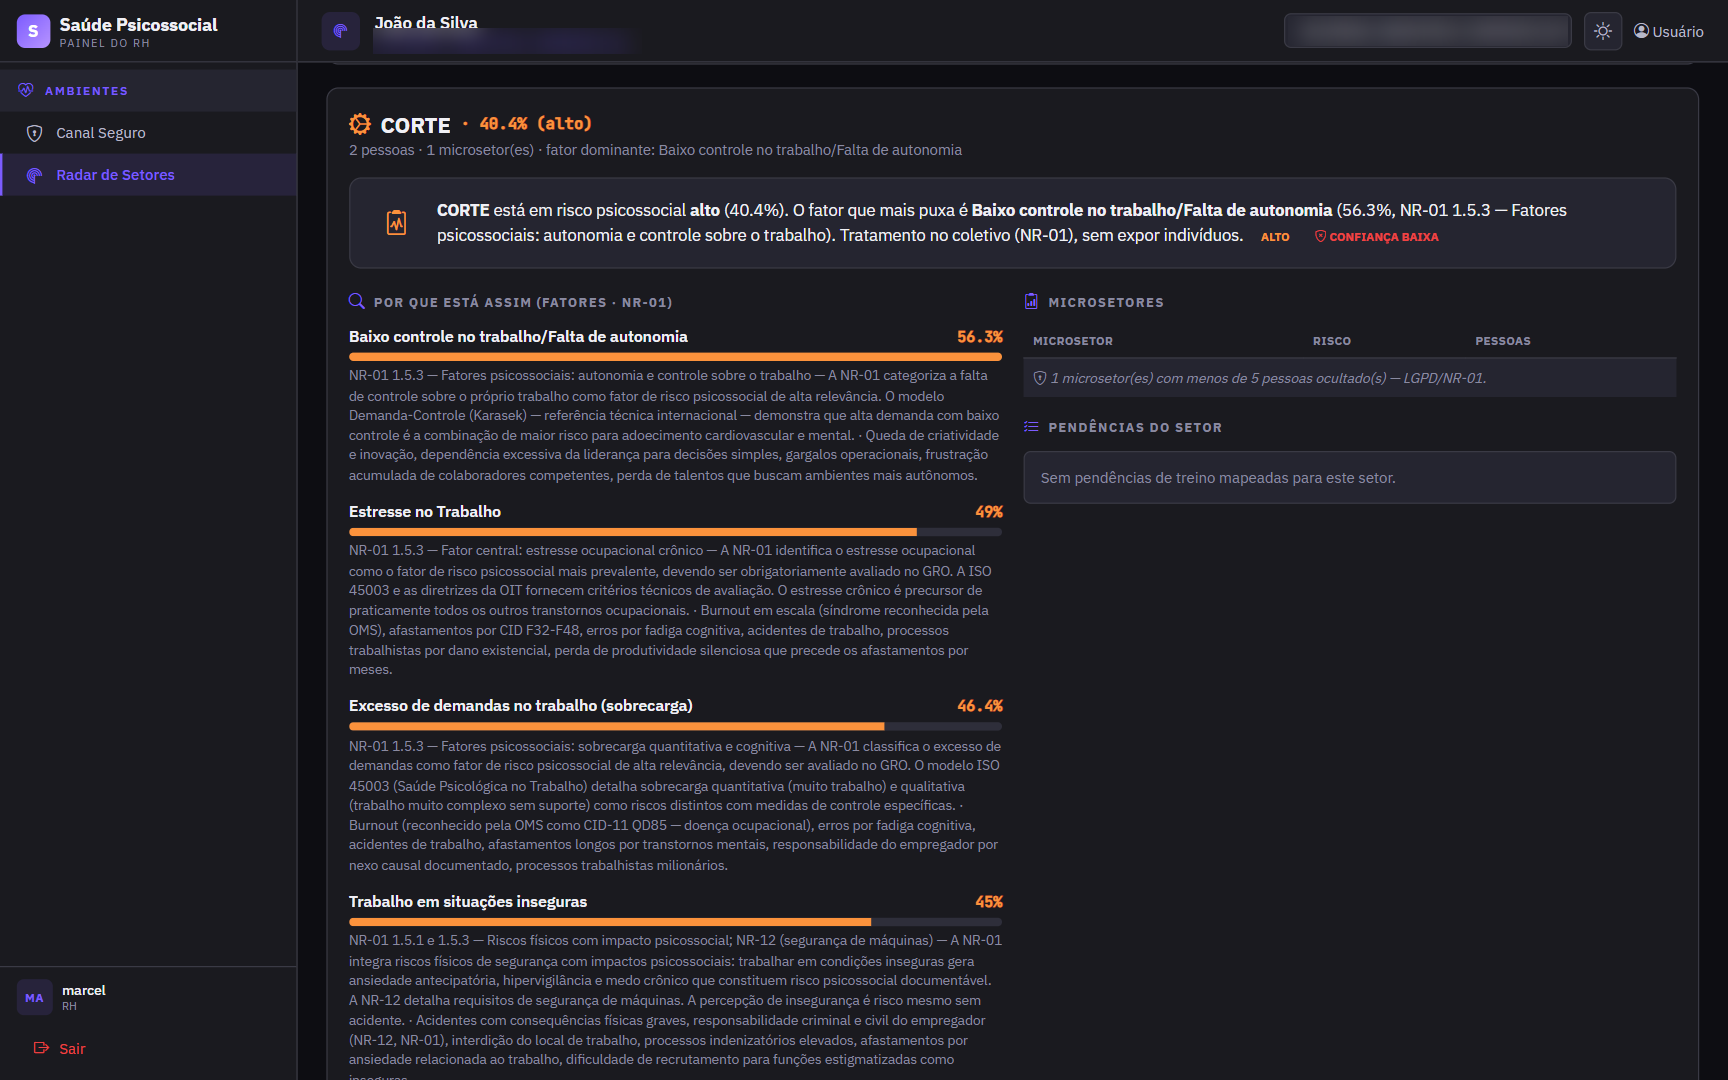Click the shield icon next to Confiança Baixa
1728x1080 pixels.
pos(1320,237)
